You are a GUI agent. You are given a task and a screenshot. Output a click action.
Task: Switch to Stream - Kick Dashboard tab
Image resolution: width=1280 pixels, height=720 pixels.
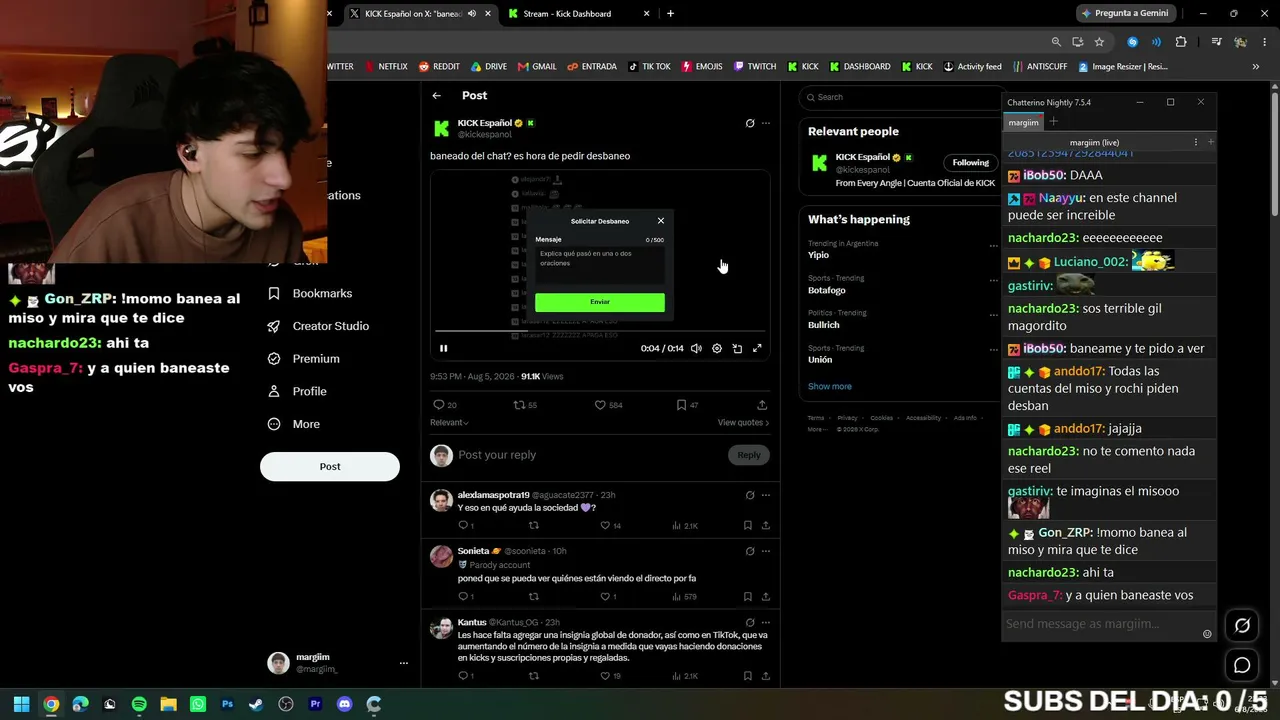(579, 14)
